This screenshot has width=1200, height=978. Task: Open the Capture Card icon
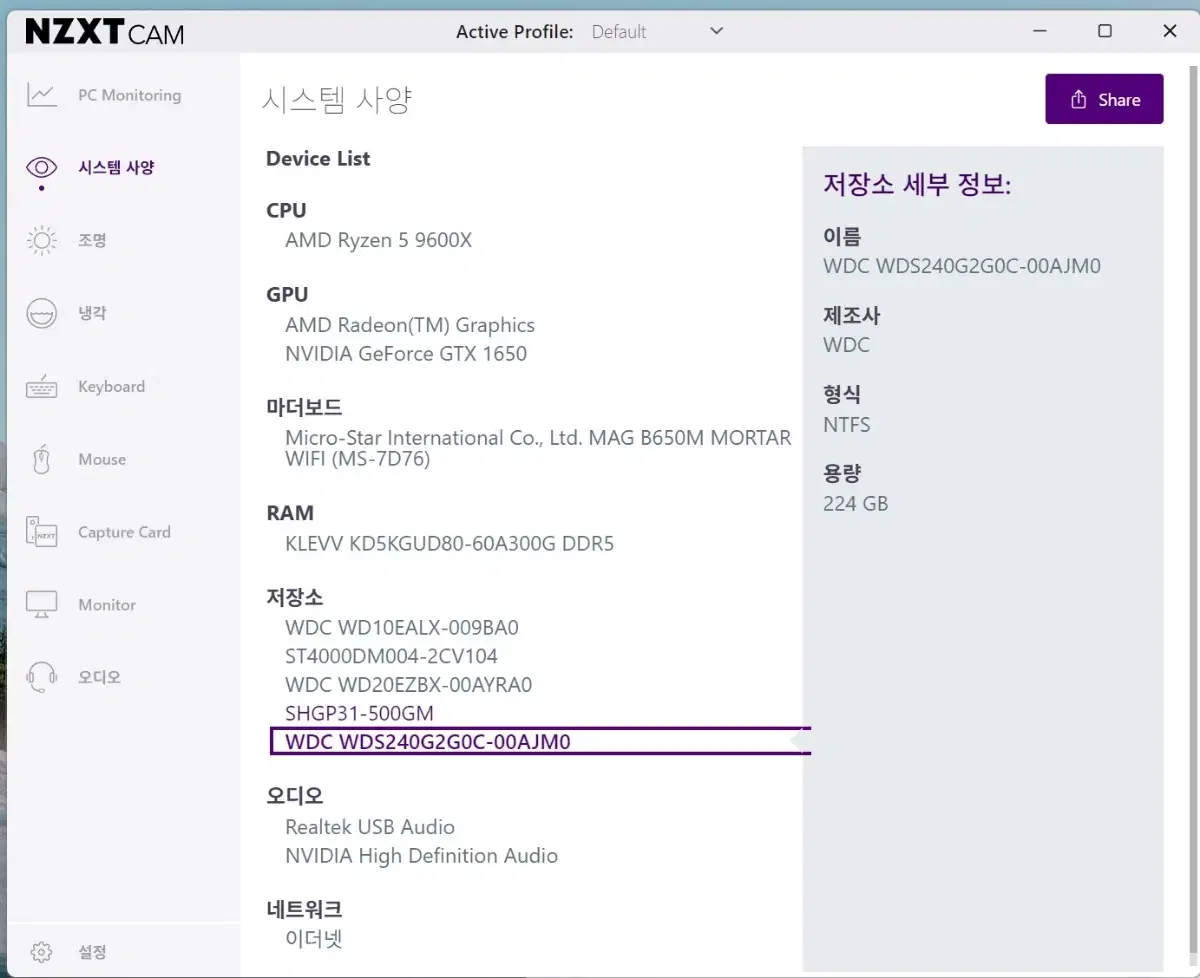point(41,532)
